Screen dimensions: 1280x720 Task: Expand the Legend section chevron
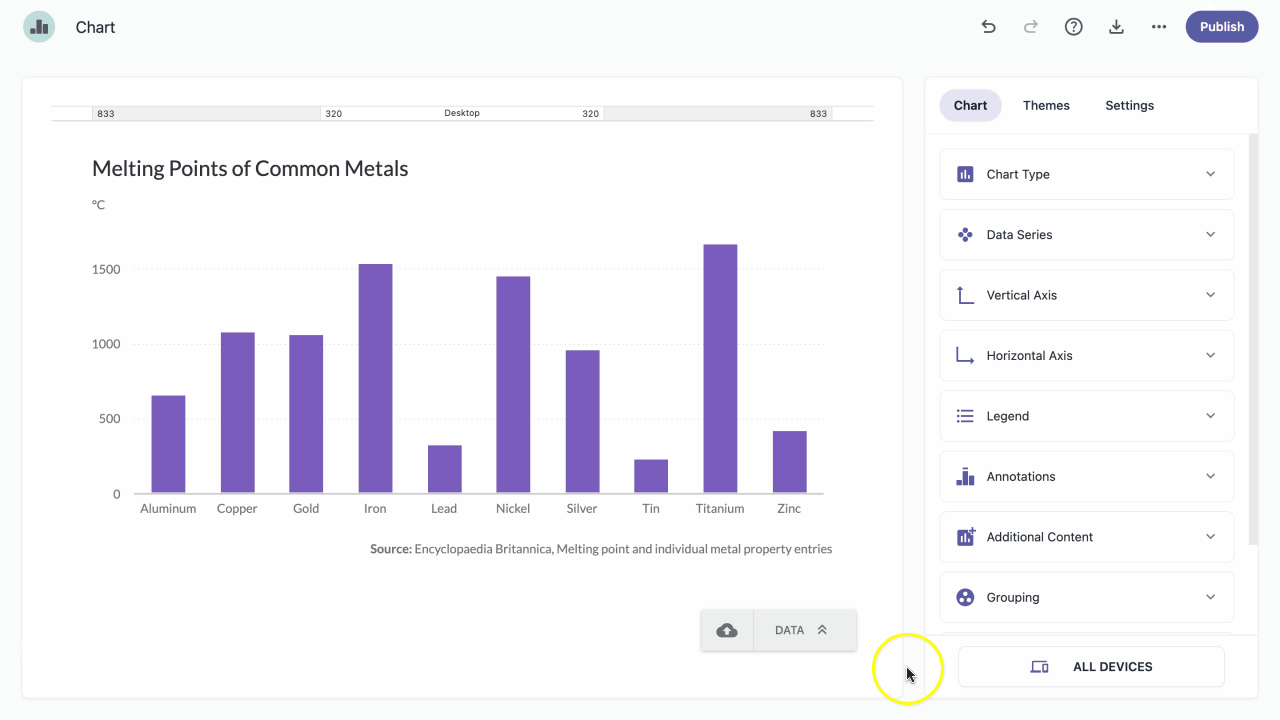point(1210,416)
